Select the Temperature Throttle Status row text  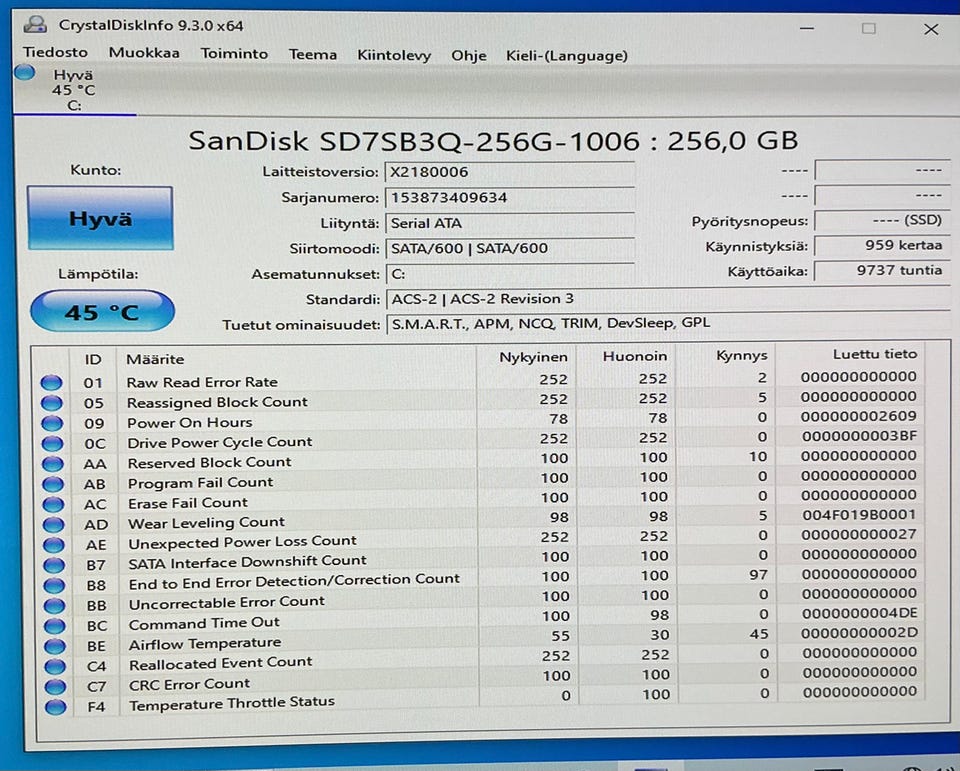pos(232,703)
